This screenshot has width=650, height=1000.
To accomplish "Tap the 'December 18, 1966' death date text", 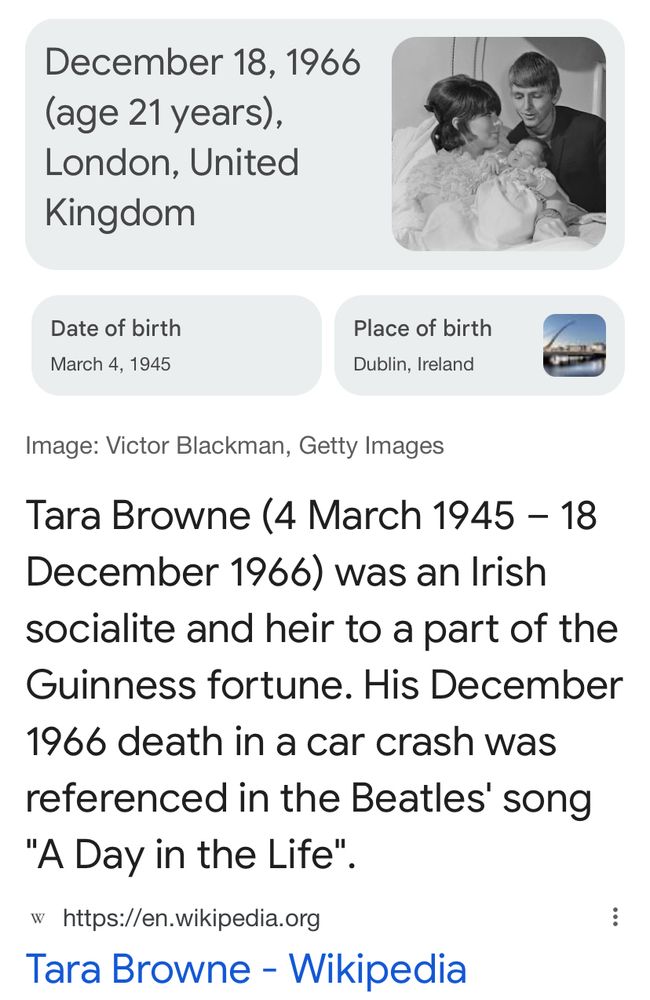I will pos(203,62).
